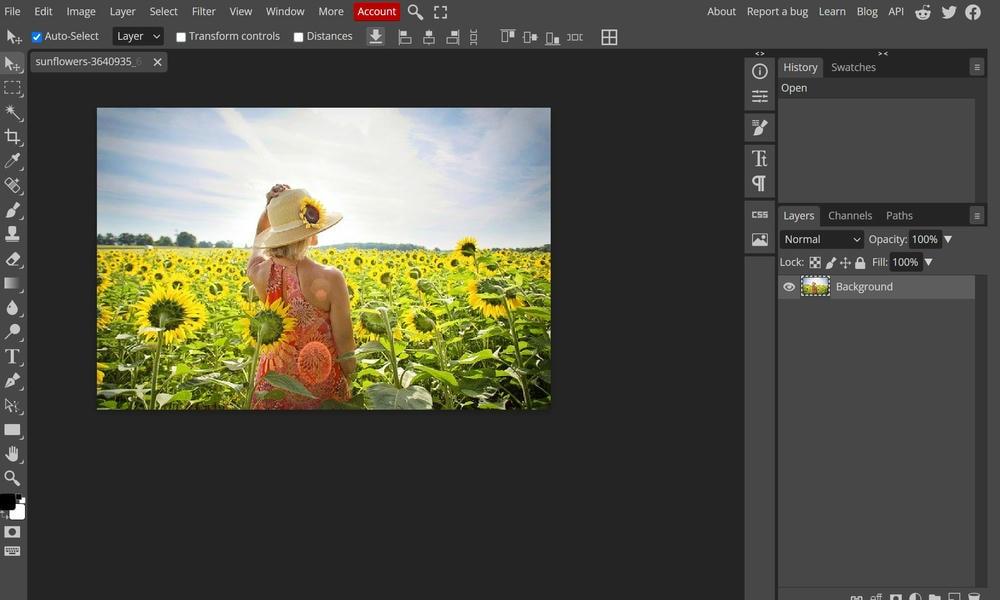Switch to the Channels tab
Image resolution: width=1000 pixels, height=600 pixels.
tap(849, 215)
